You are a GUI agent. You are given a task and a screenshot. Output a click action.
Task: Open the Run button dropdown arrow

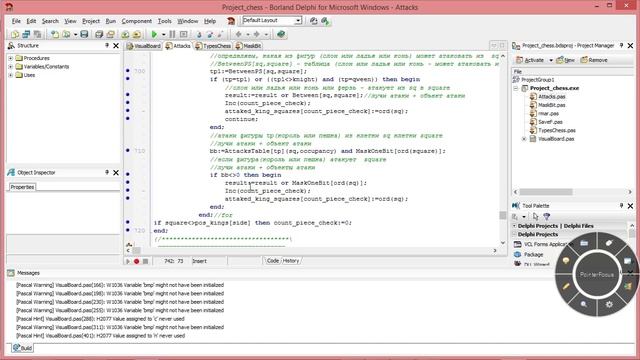[x=163, y=35]
